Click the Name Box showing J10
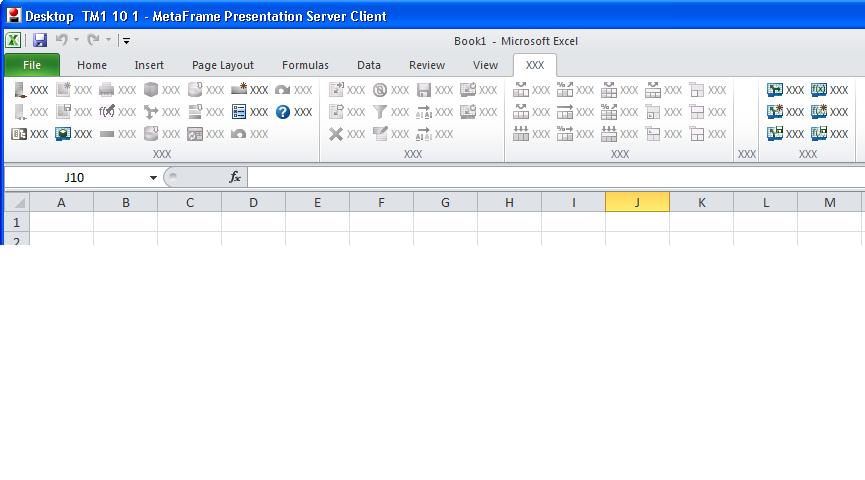This screenshot has height=480, width=865. click(74, 178)
